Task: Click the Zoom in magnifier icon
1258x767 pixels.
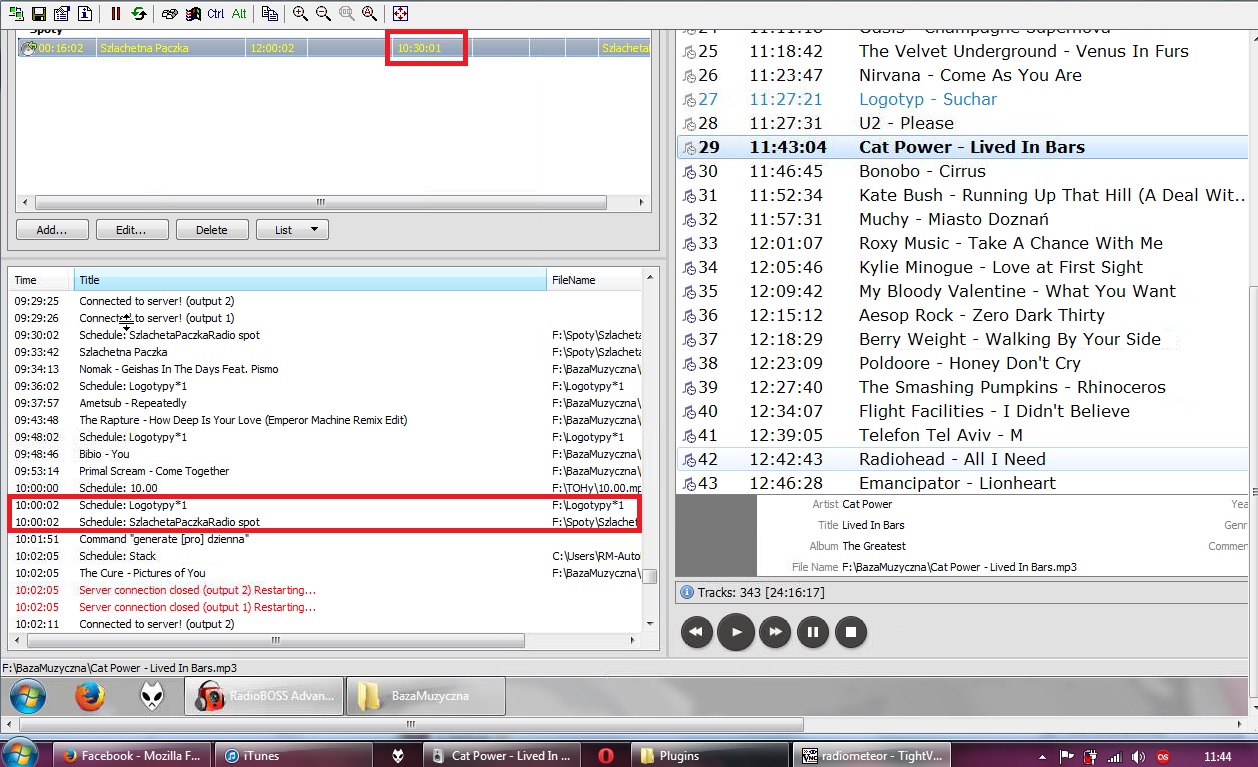Action: click(301, 14)
